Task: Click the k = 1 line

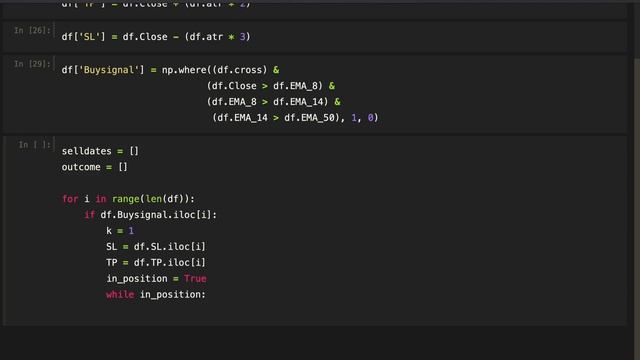Action: (x=120, y=231)
